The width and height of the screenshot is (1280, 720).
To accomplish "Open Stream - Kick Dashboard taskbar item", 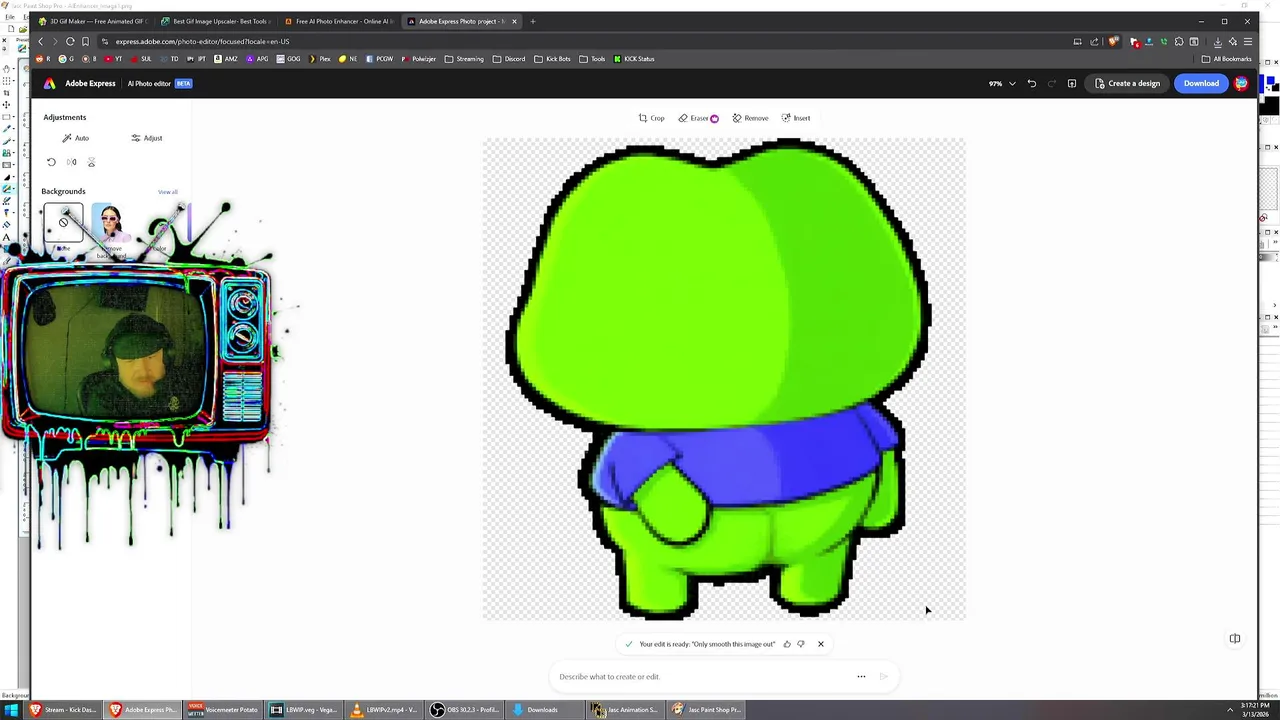I will (x=63, y=710).
